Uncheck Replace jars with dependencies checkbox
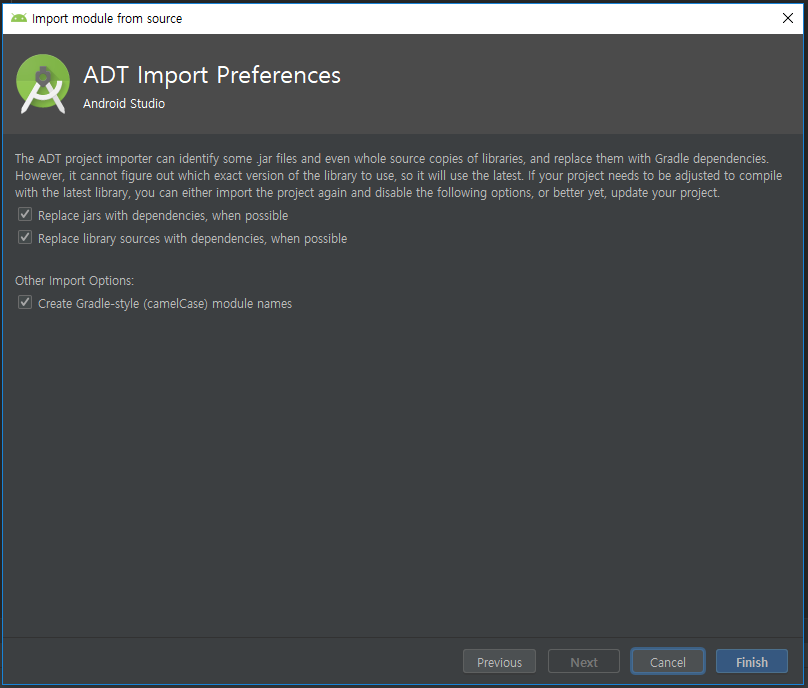 pos(25,214)
